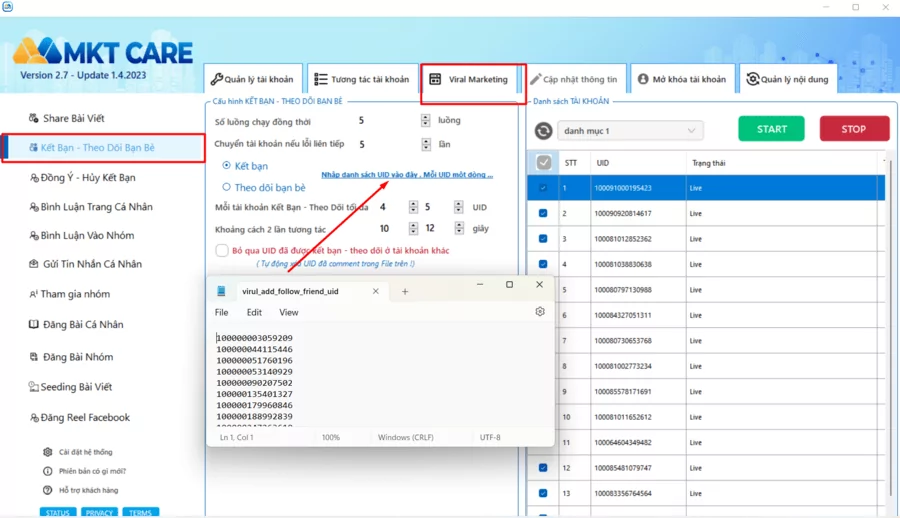Screen dimensions: 900x518
Task: Click line 100000090207502 in Notepad
Action: 254,382
